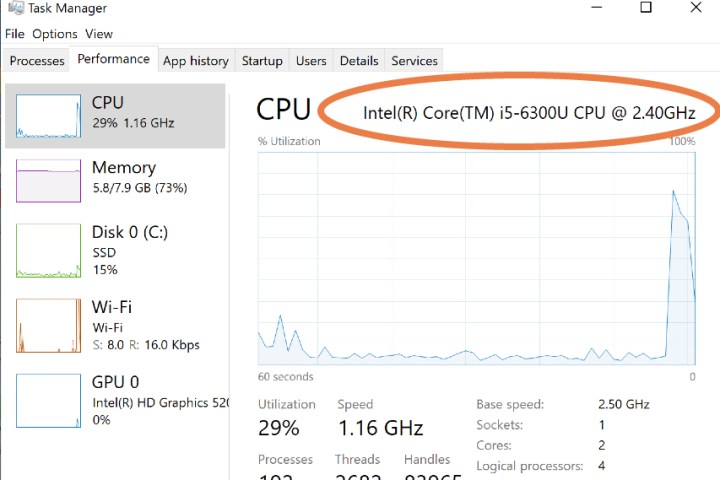Click the Performance tab
The image size is (720, 480).
pos(114,59)
